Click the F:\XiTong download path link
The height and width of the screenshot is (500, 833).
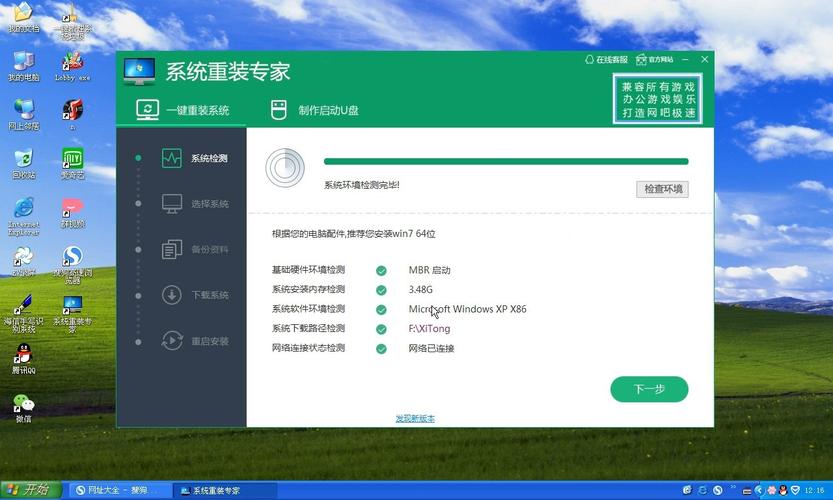[x=429, y=329]
